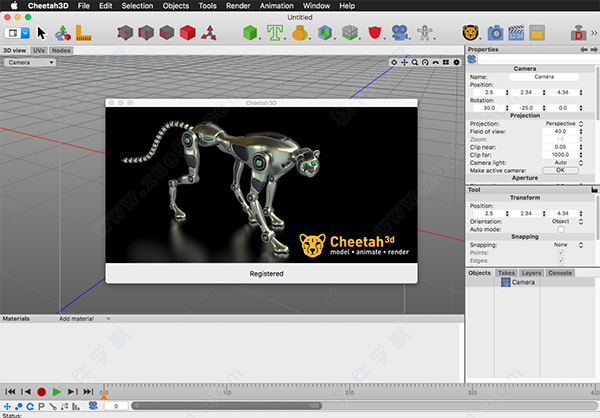Click OK to make active camera

click(x=560, y=170)
